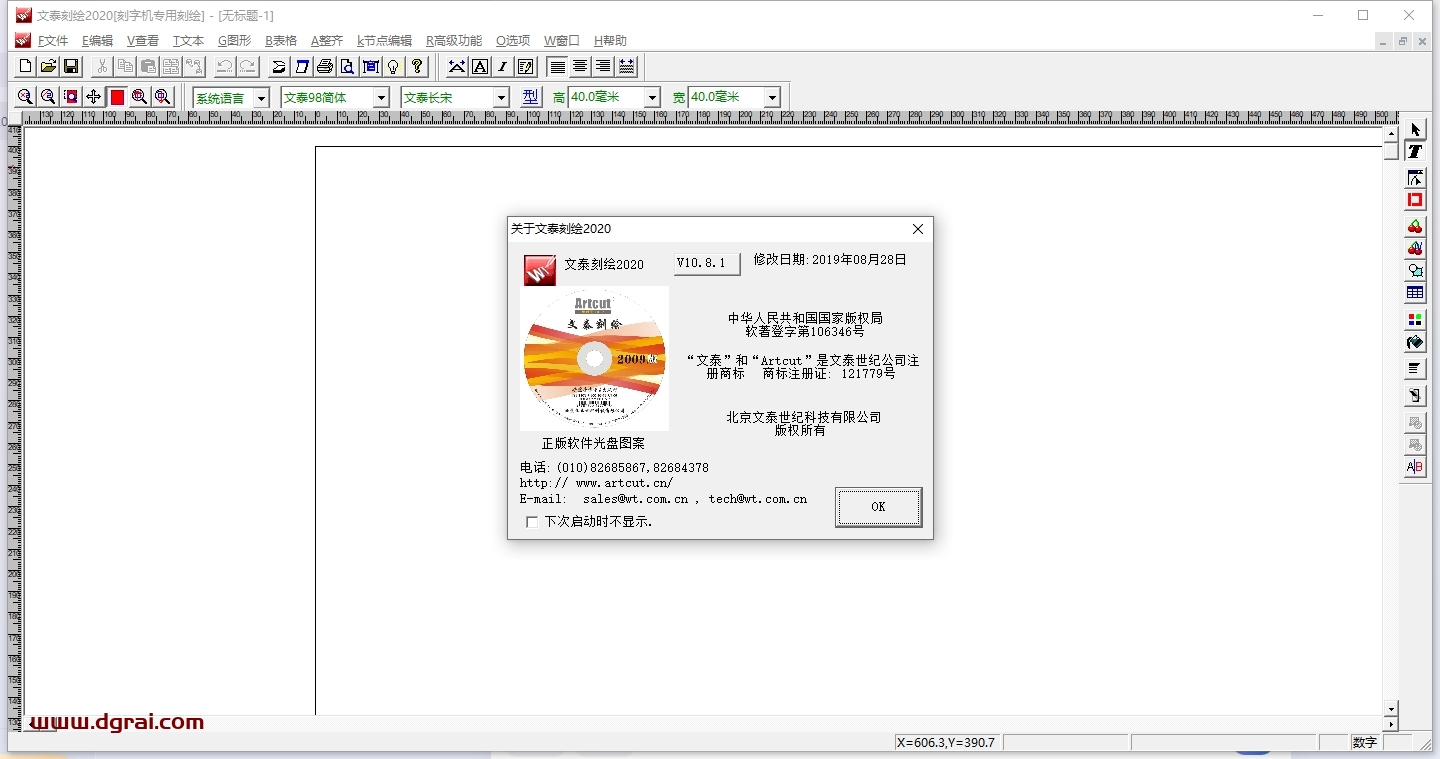Click the http://www.artcut.cn/ address text

click(597, 483)
